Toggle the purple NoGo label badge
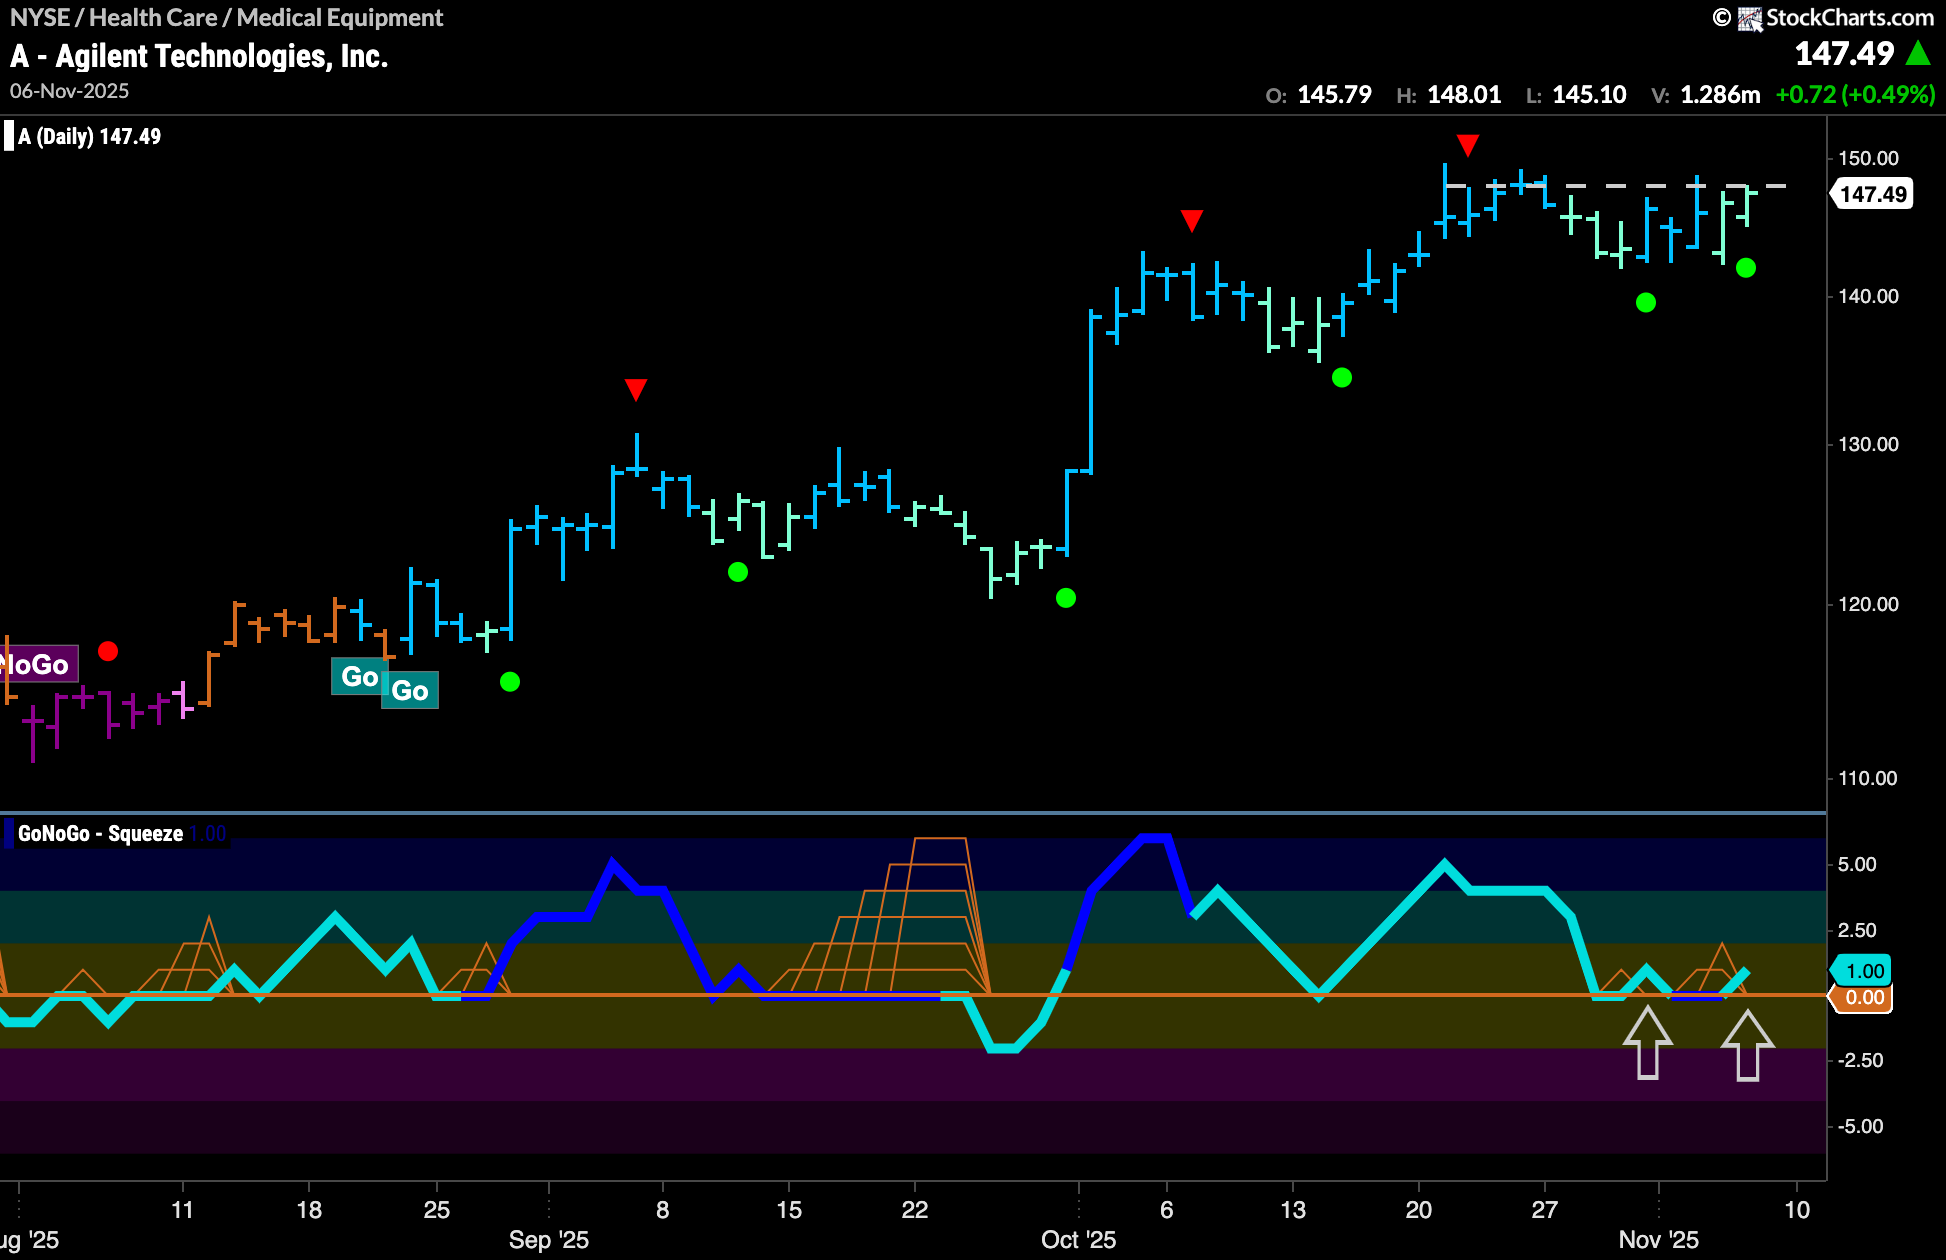1946x1260 pixels. [x=38, y=664]
